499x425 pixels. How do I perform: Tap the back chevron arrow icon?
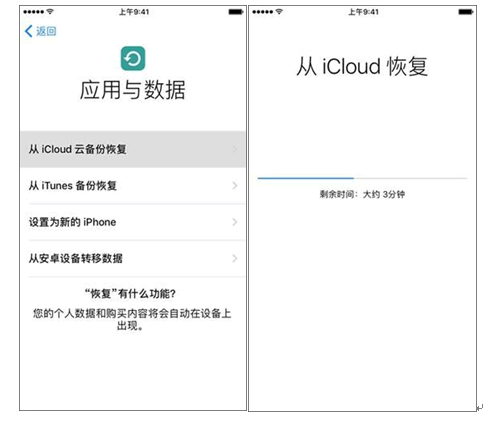coord(29,31)
